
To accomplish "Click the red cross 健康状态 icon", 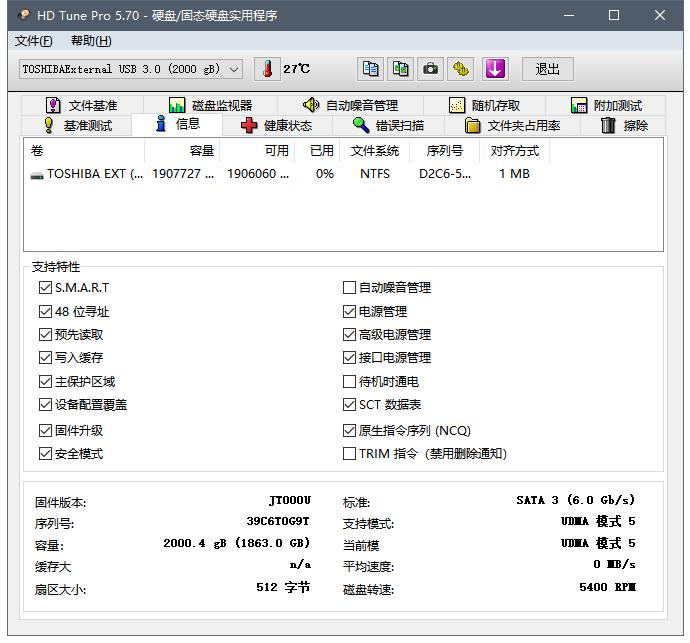I will [249, 125].
